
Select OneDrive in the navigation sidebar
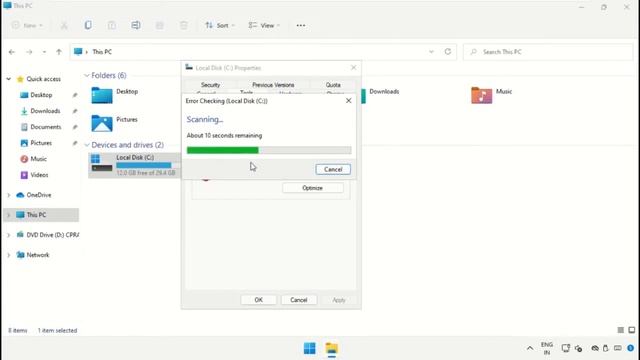coord(39,195)
